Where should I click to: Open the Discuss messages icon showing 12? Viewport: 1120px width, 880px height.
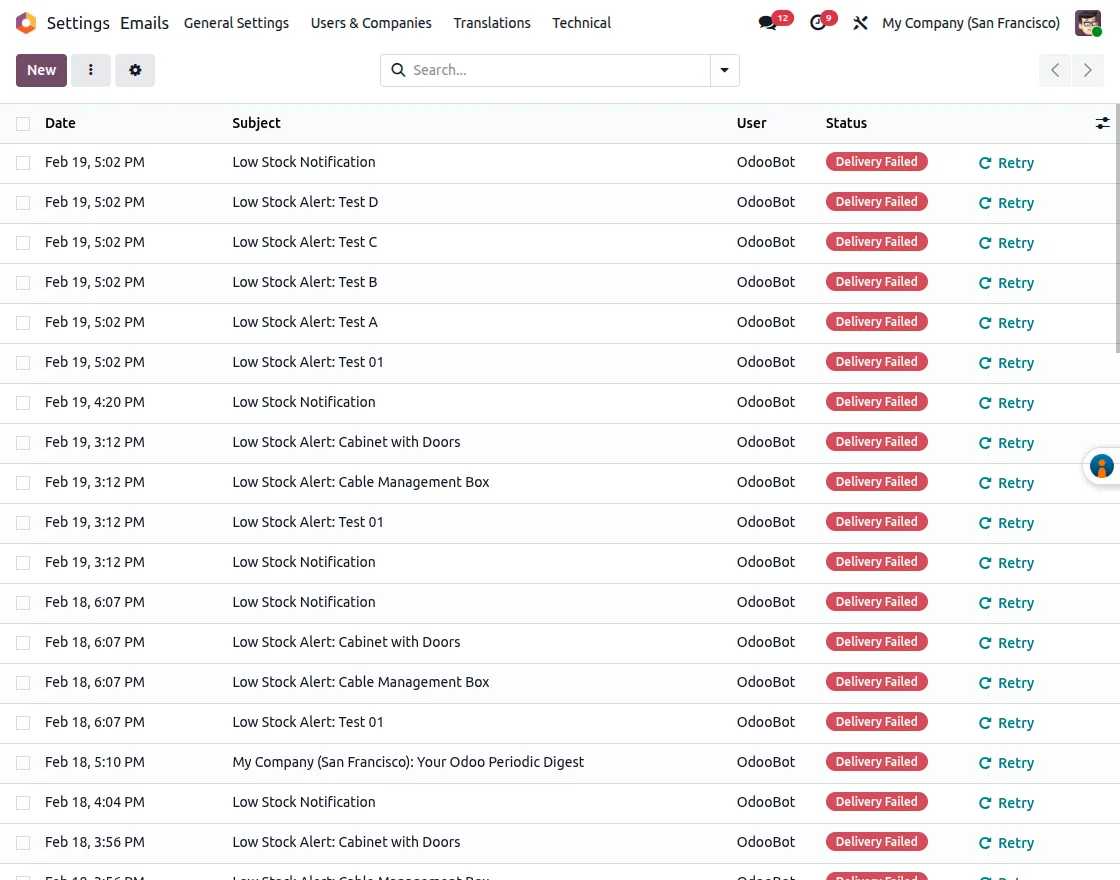tap(767, 23)
